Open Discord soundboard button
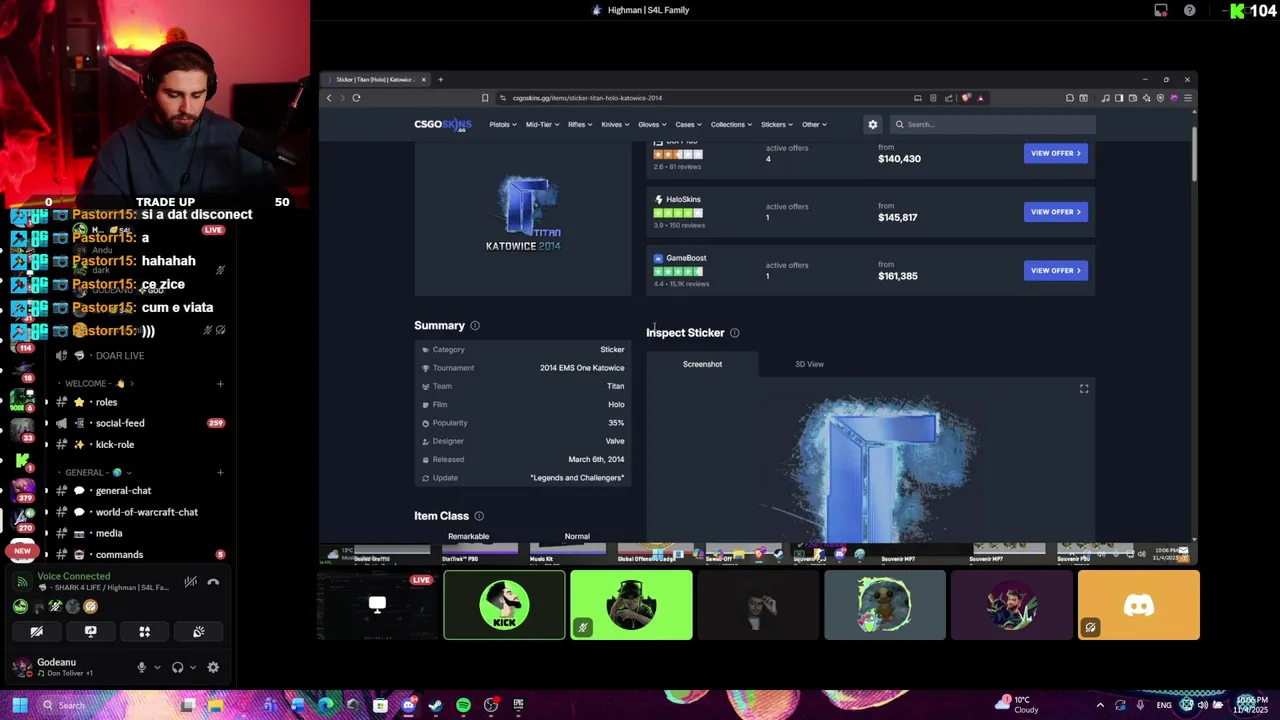Screen dimensions: 1280x720 (198, 631)
